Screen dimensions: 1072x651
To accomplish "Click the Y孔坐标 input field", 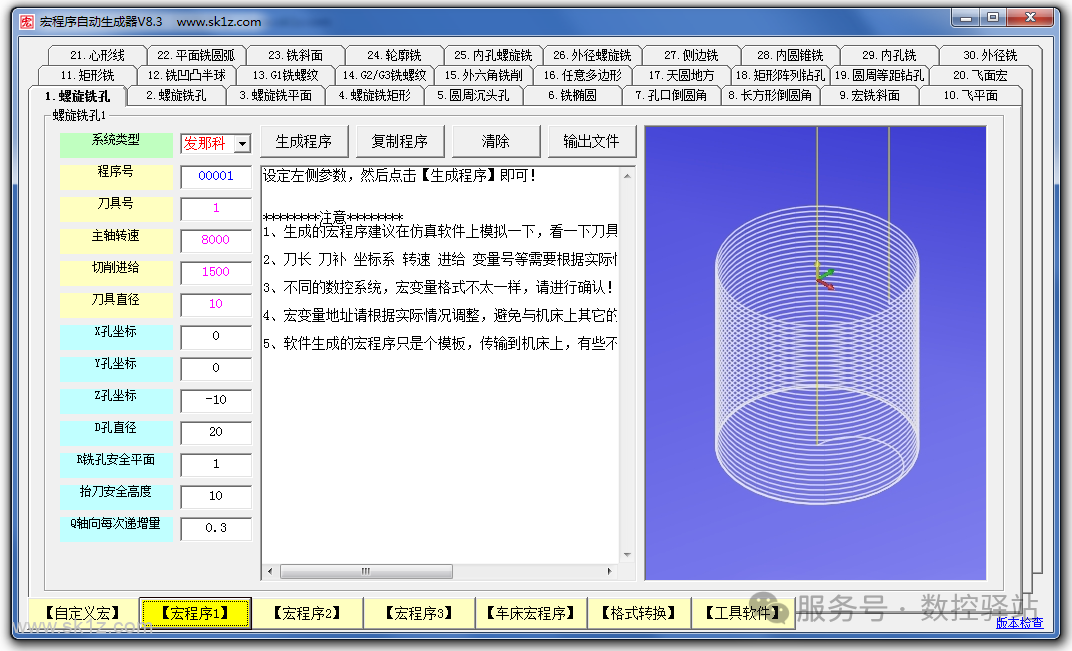I will click(216, 369).
